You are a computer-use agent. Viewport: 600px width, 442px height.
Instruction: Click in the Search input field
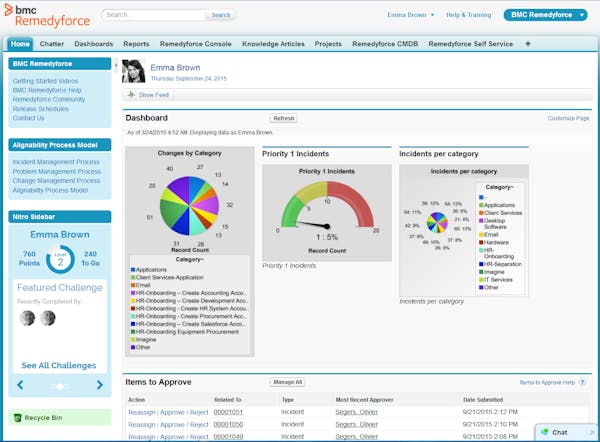click(154, 15)
